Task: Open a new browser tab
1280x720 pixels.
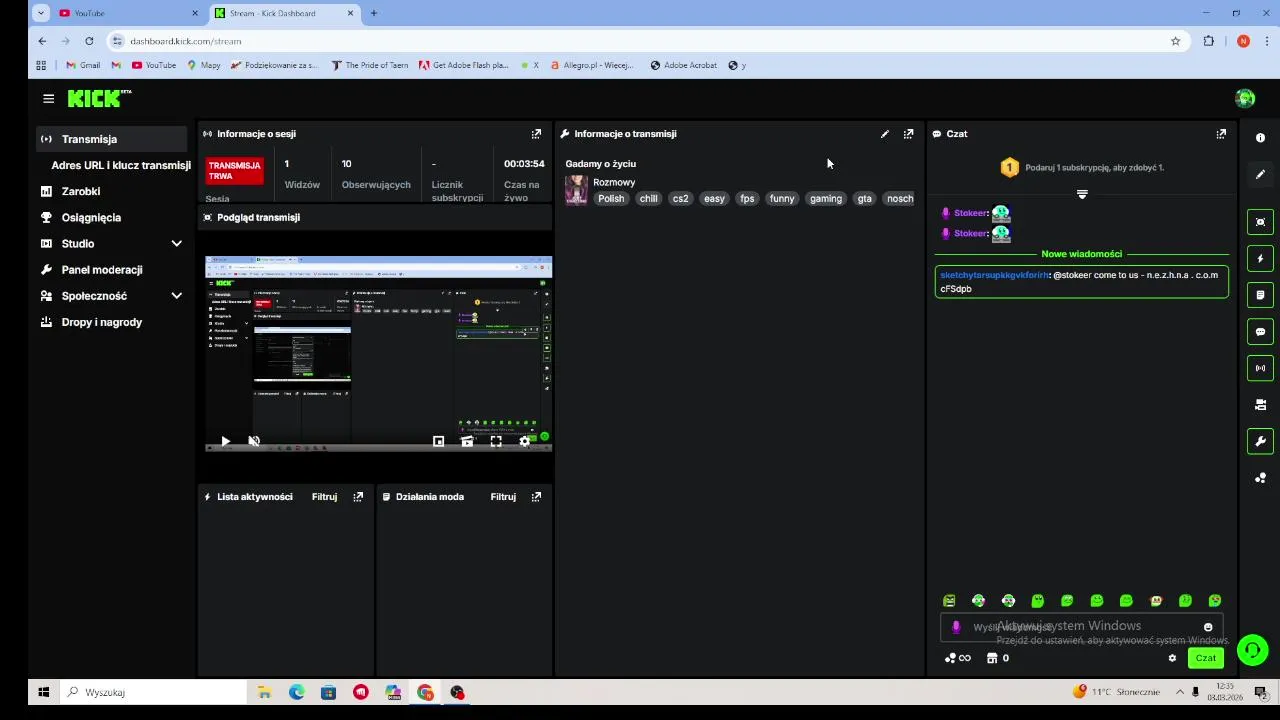Action: coord(374,13)
